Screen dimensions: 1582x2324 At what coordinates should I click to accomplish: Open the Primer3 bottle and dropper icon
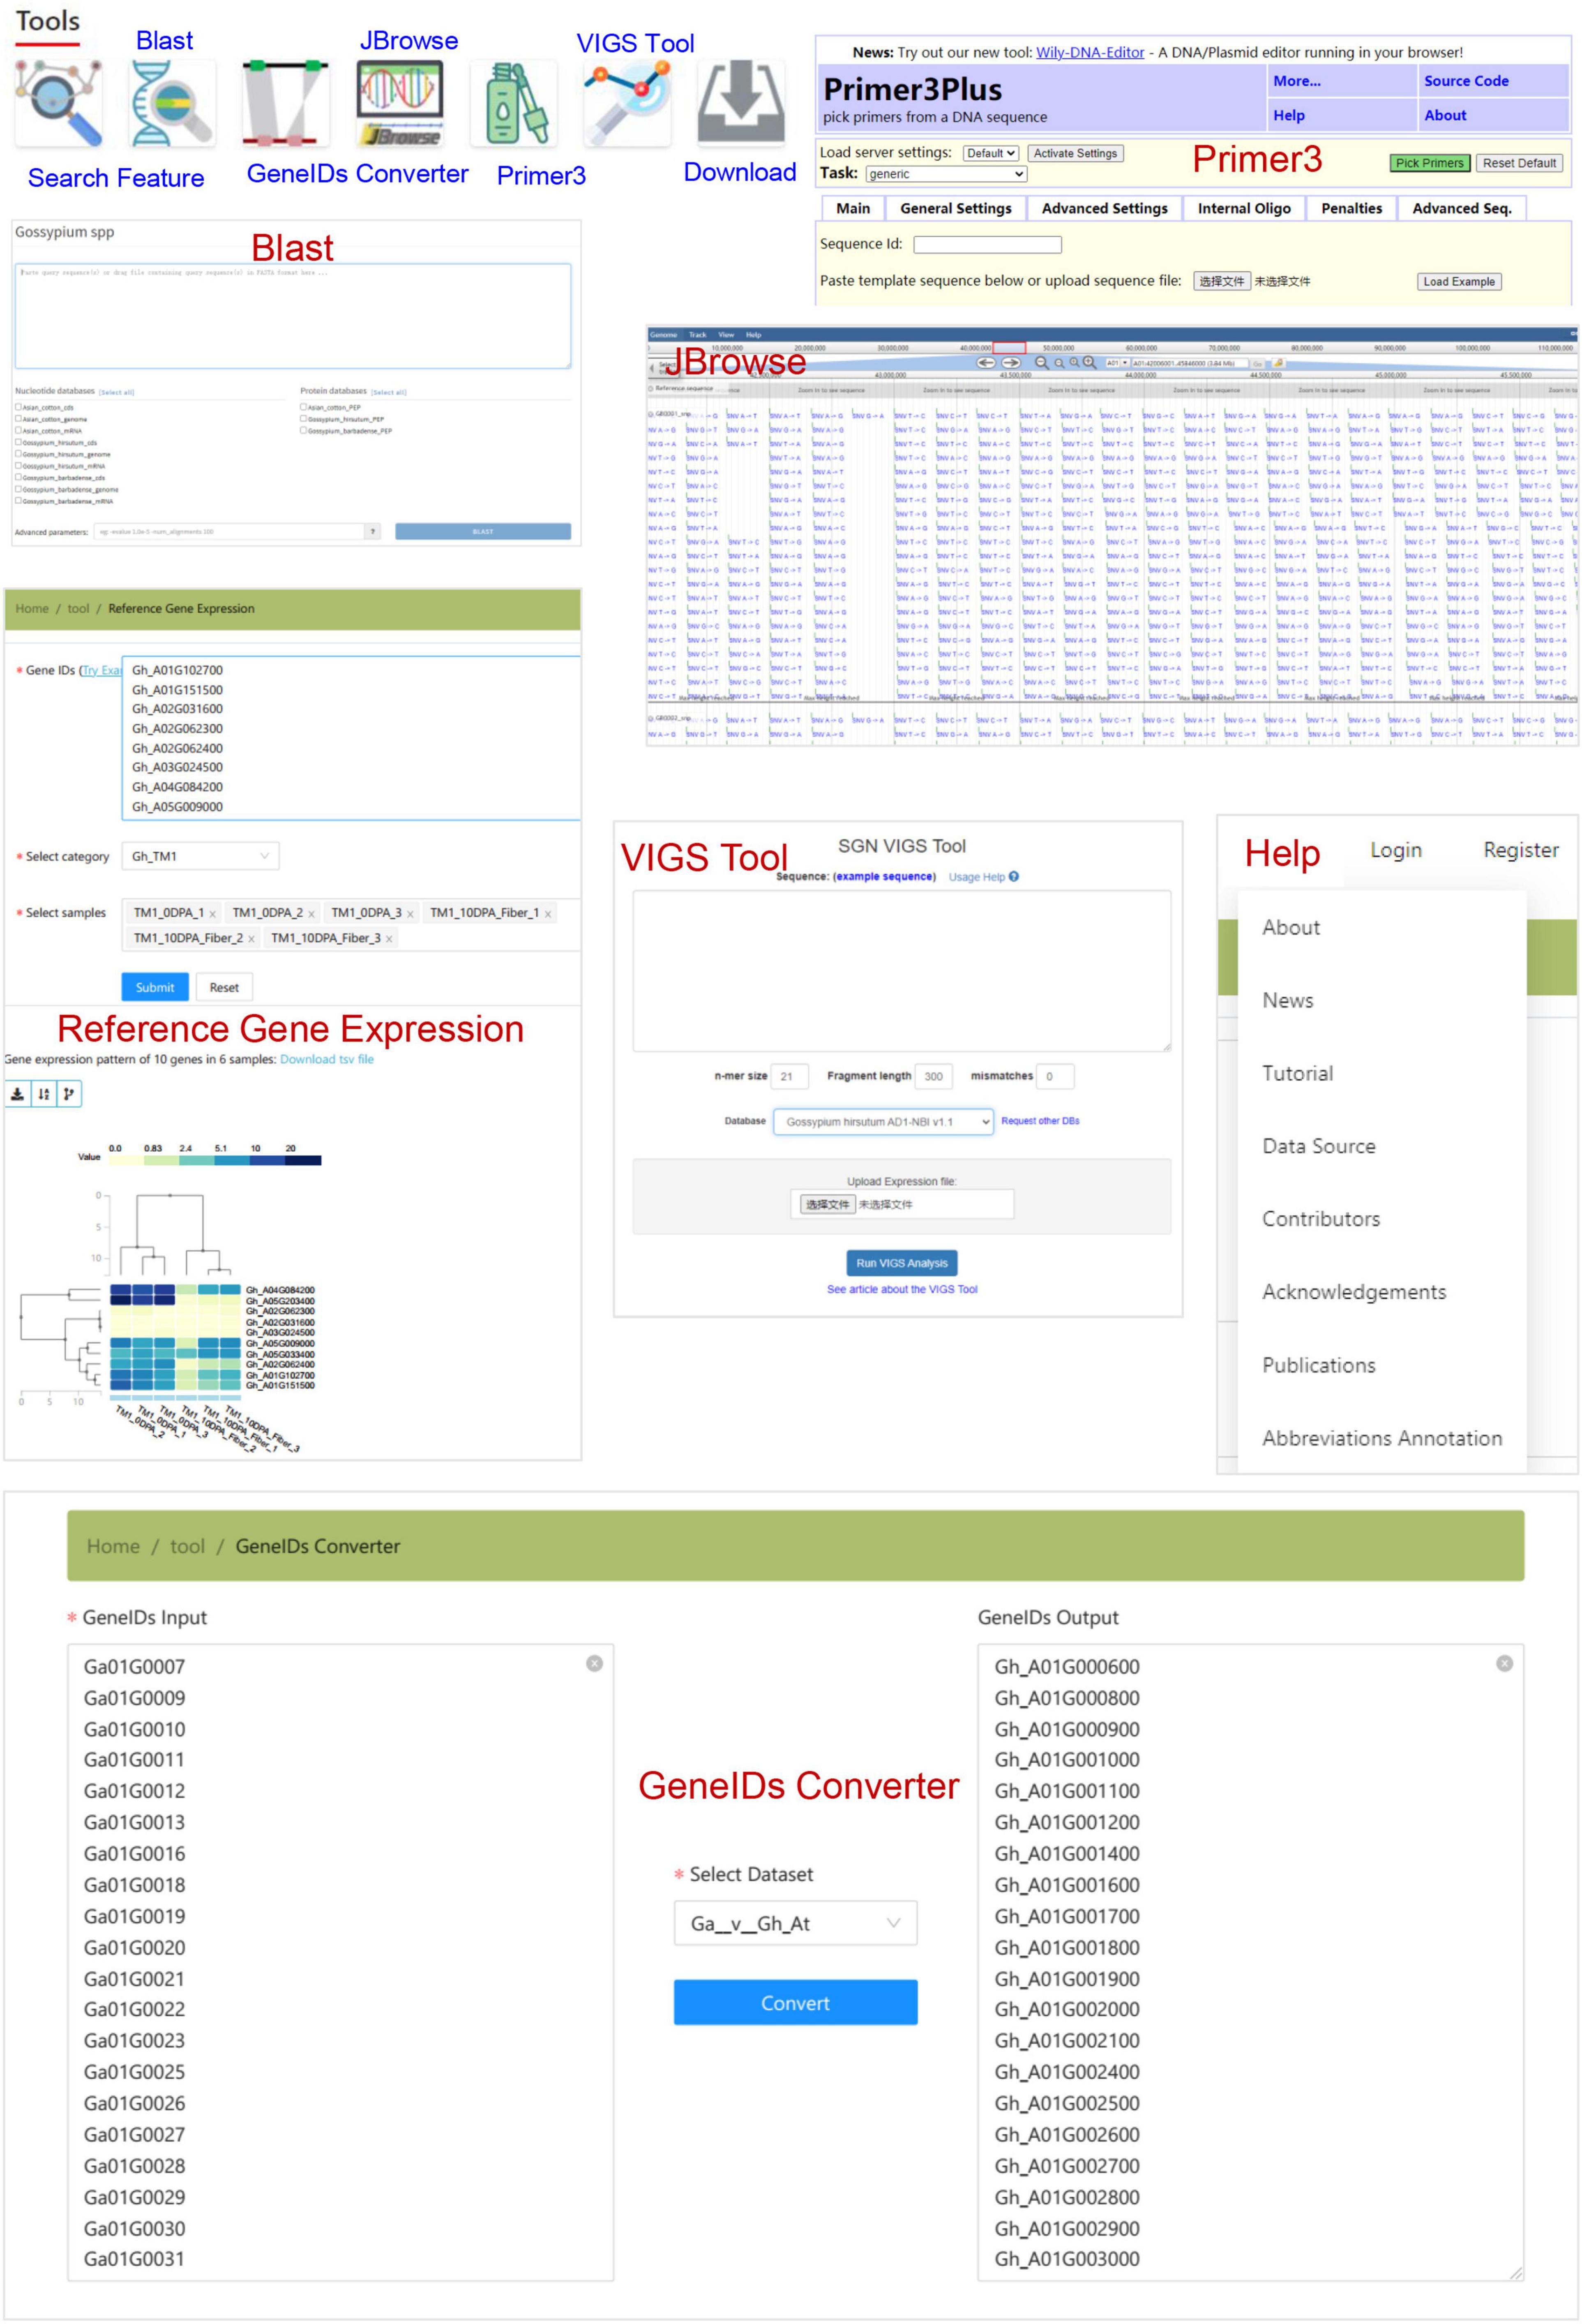click(x=514, y=103)
